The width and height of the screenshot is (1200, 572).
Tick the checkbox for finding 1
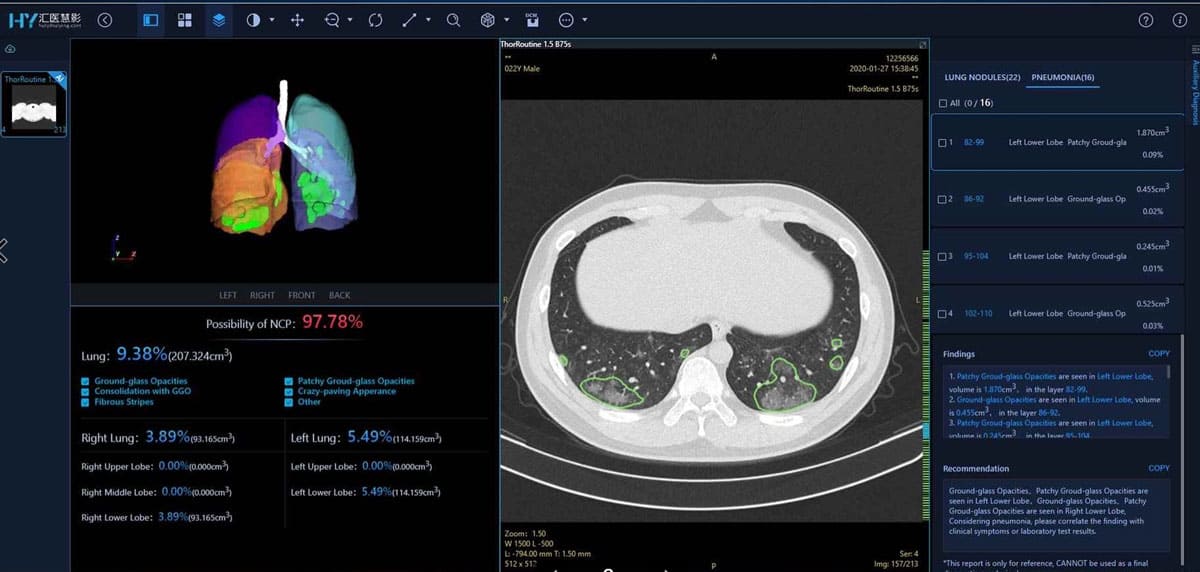[x=943, y=143]
